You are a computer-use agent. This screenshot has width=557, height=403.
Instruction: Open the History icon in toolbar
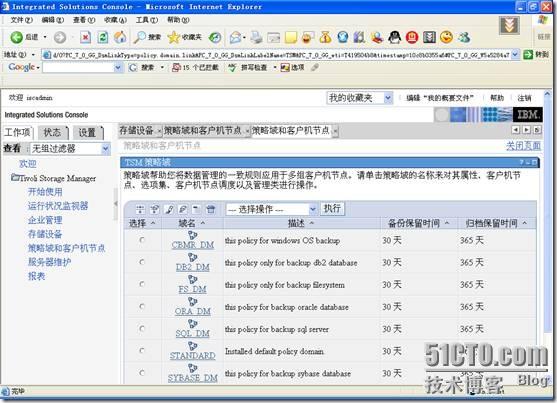click(215, 37)
